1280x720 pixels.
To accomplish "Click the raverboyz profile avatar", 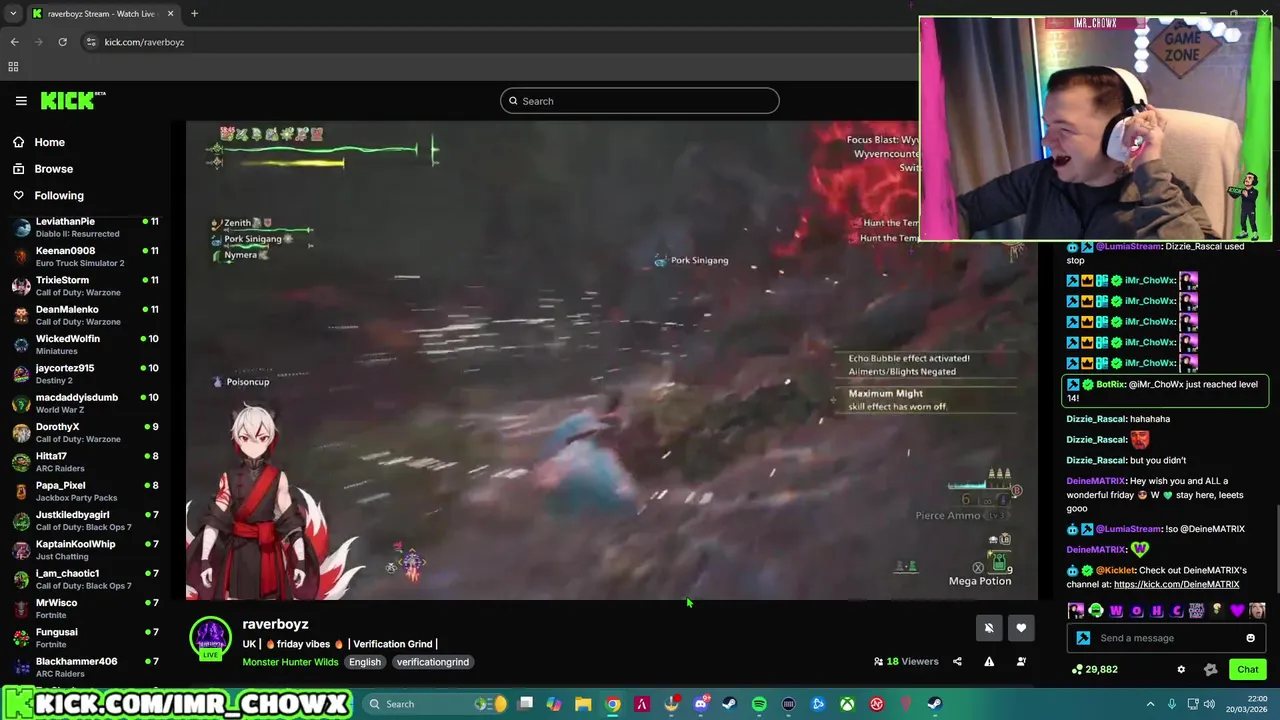I will tap(211, 639).
